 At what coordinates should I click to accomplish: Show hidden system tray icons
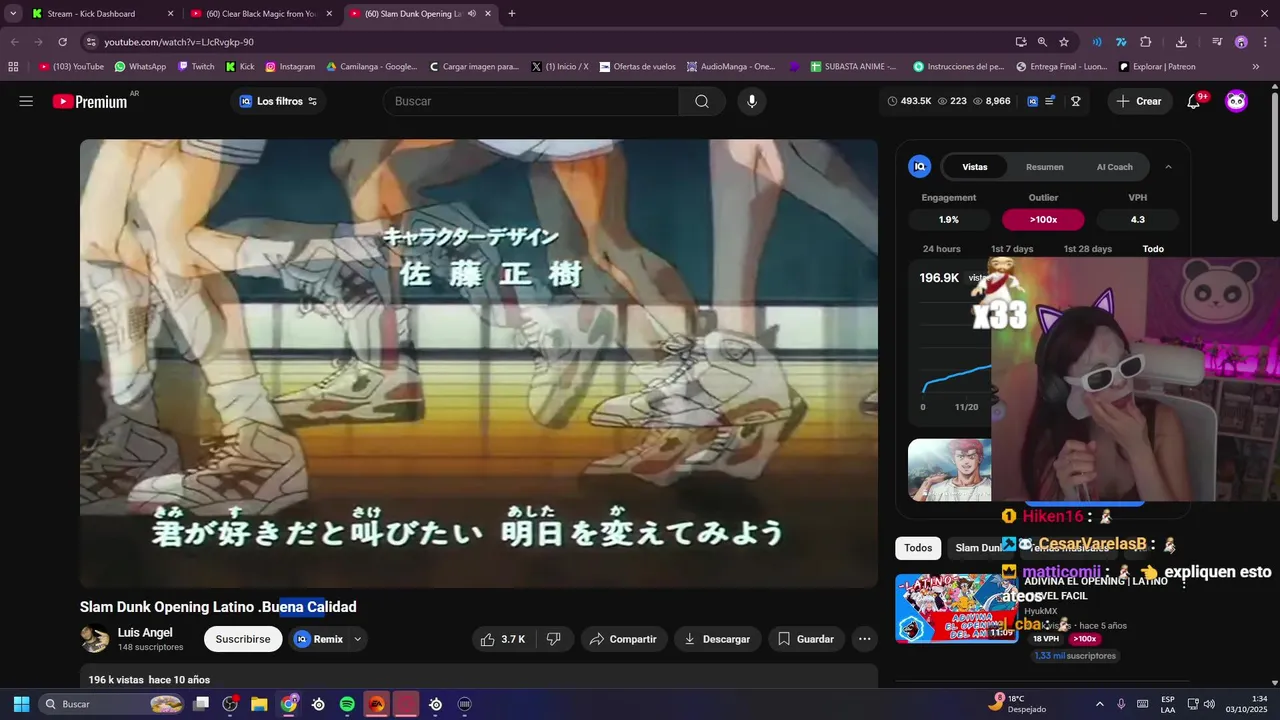click(x=1100, y=704)
